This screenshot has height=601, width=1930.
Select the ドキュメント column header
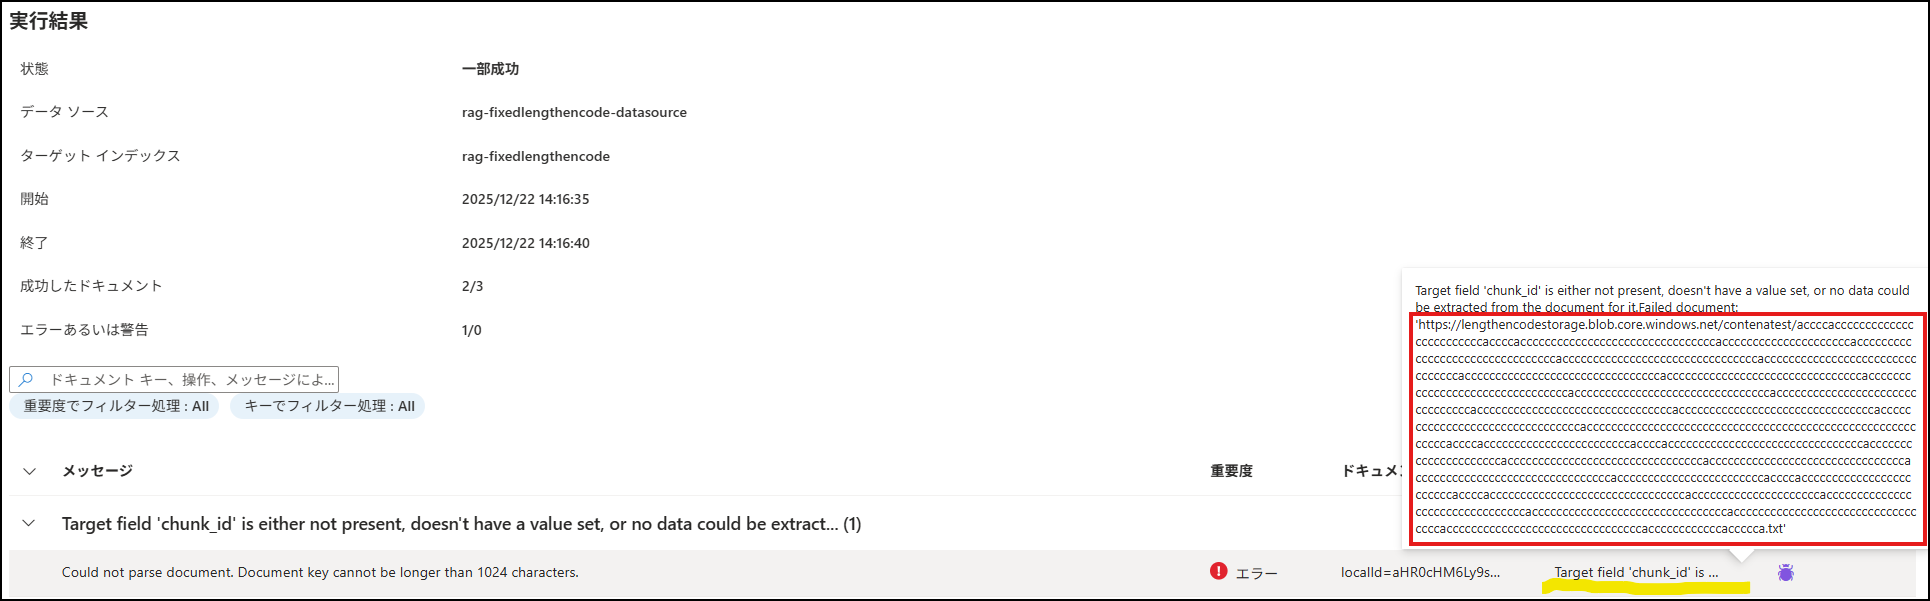1375,470
